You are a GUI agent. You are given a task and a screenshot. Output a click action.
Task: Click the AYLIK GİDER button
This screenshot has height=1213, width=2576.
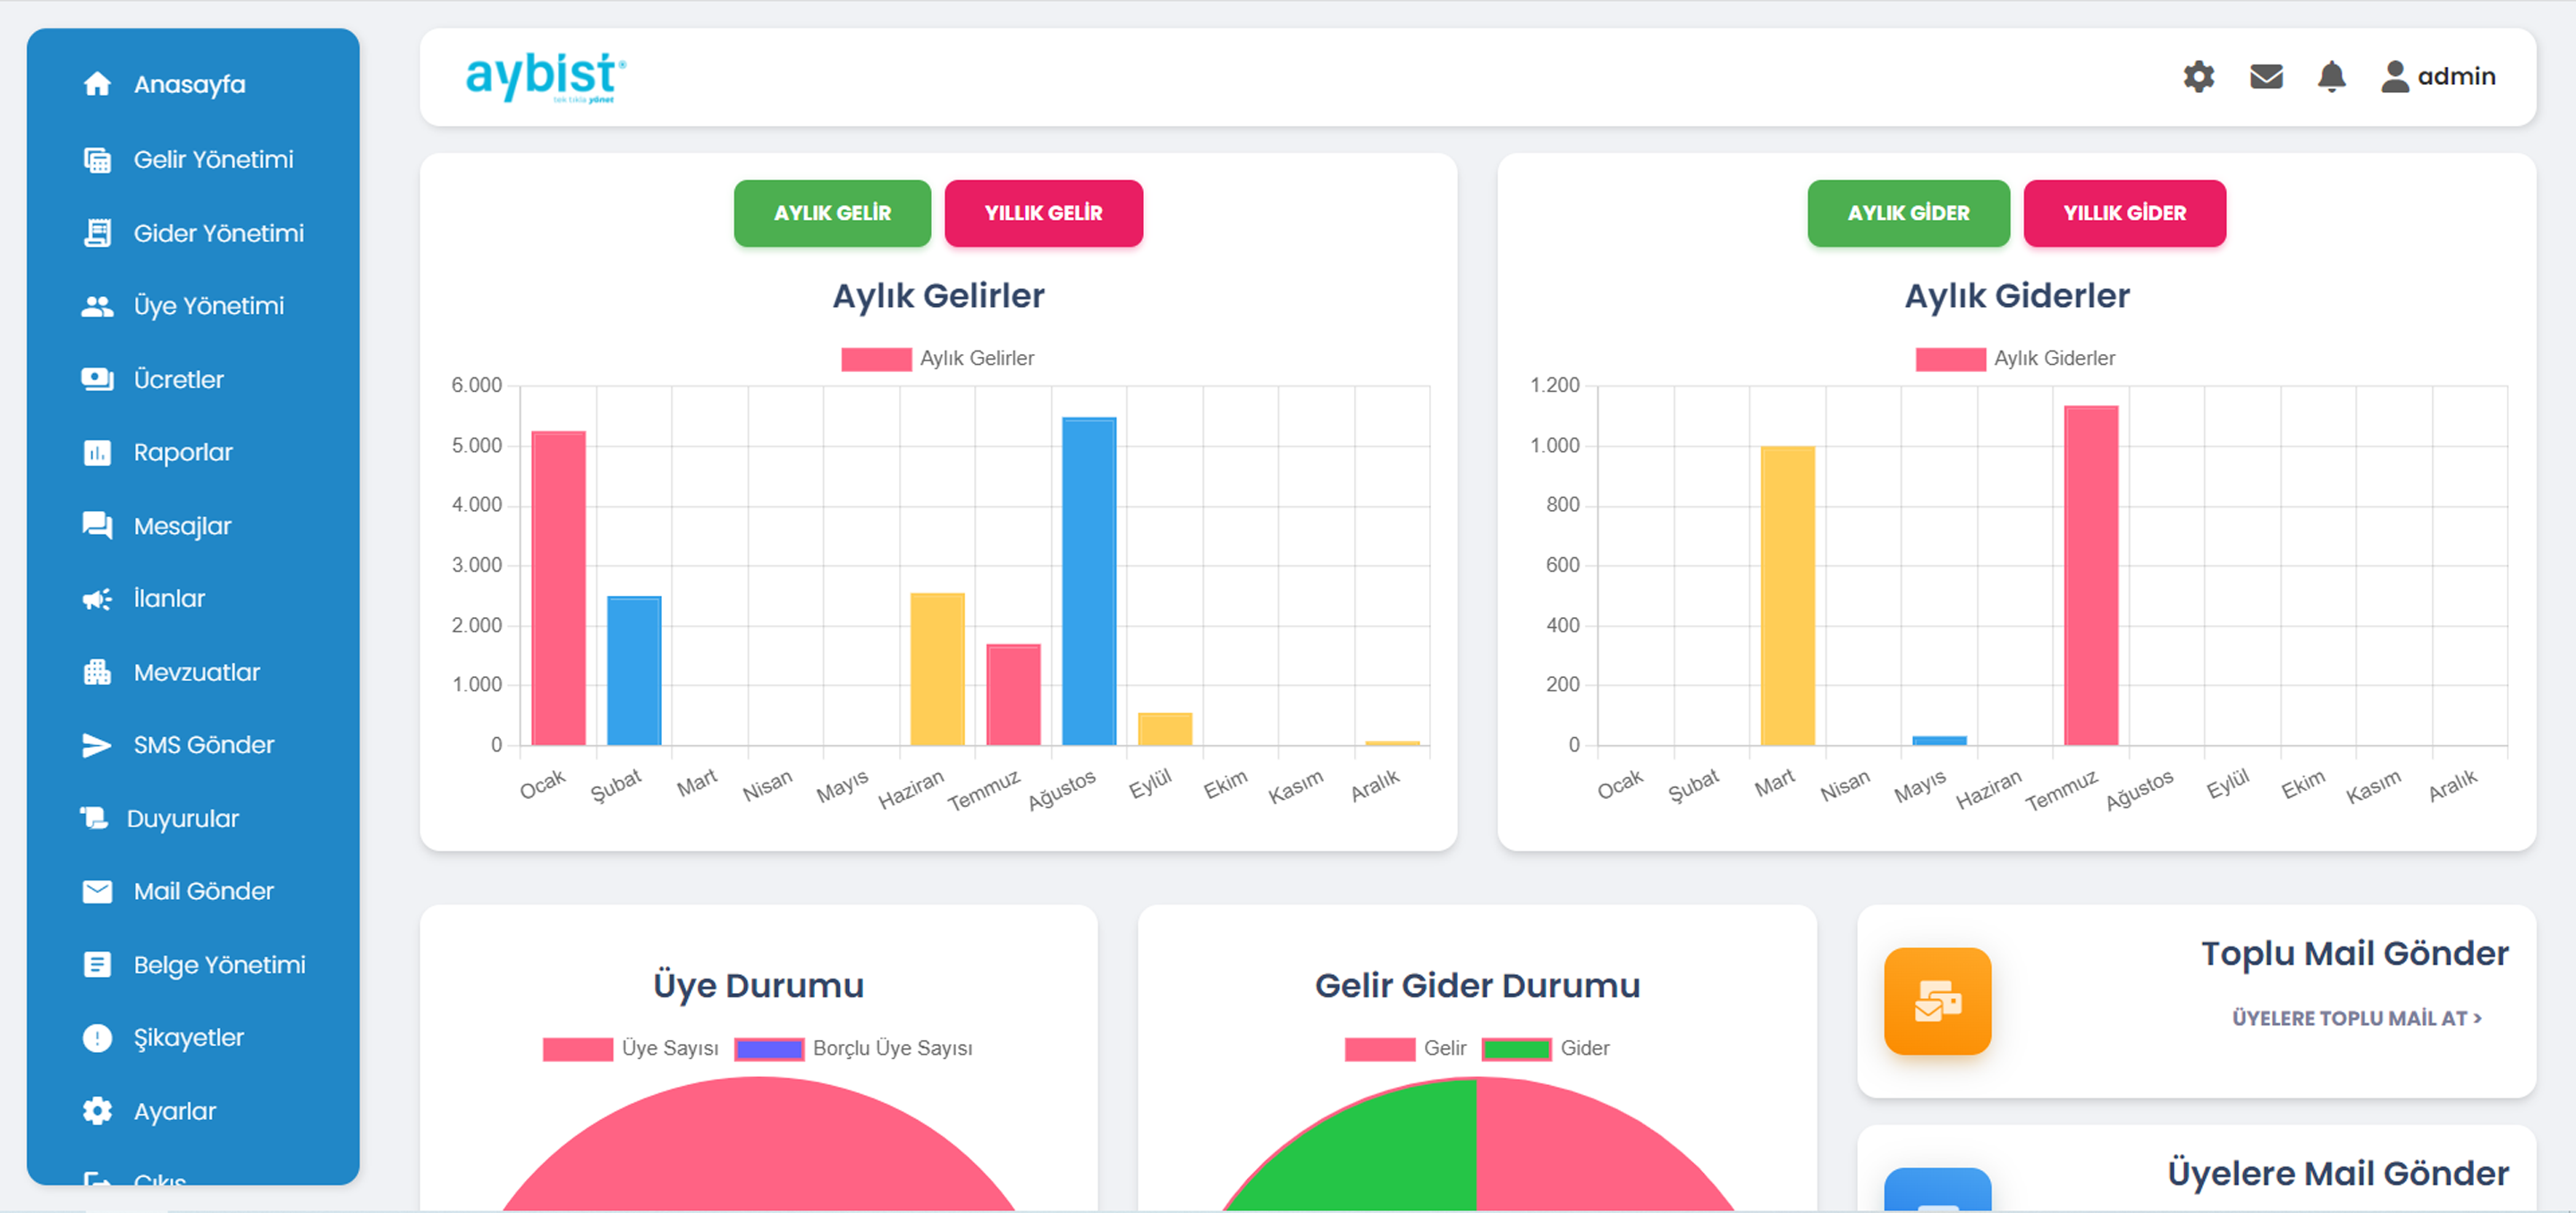click(1908, 213)
